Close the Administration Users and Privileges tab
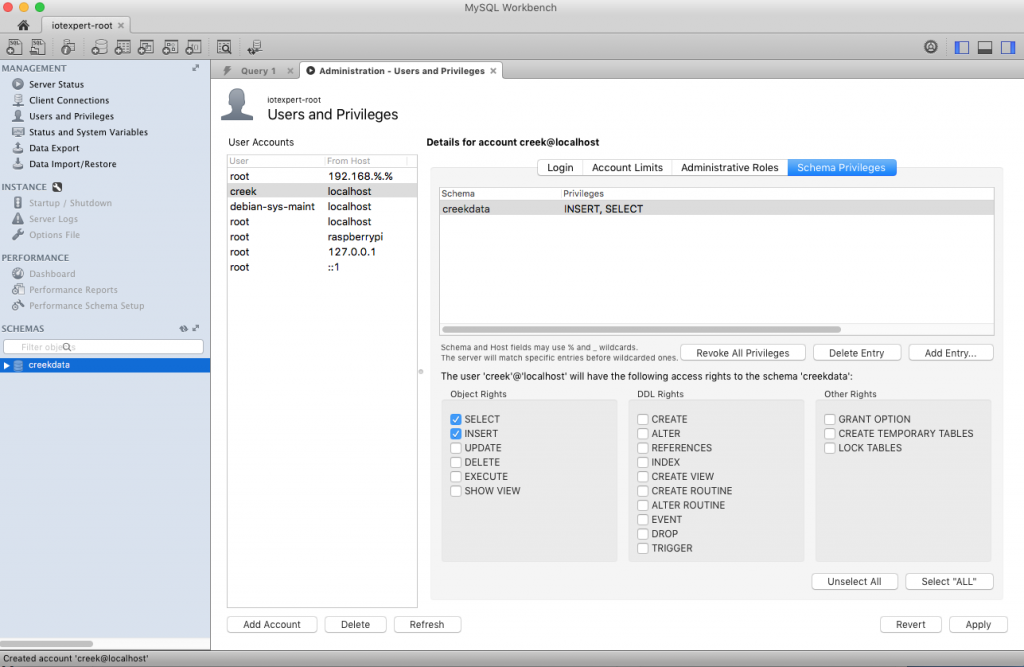Image resolution: width=1024 pixels, height=667 pixels. coord(493,71)
